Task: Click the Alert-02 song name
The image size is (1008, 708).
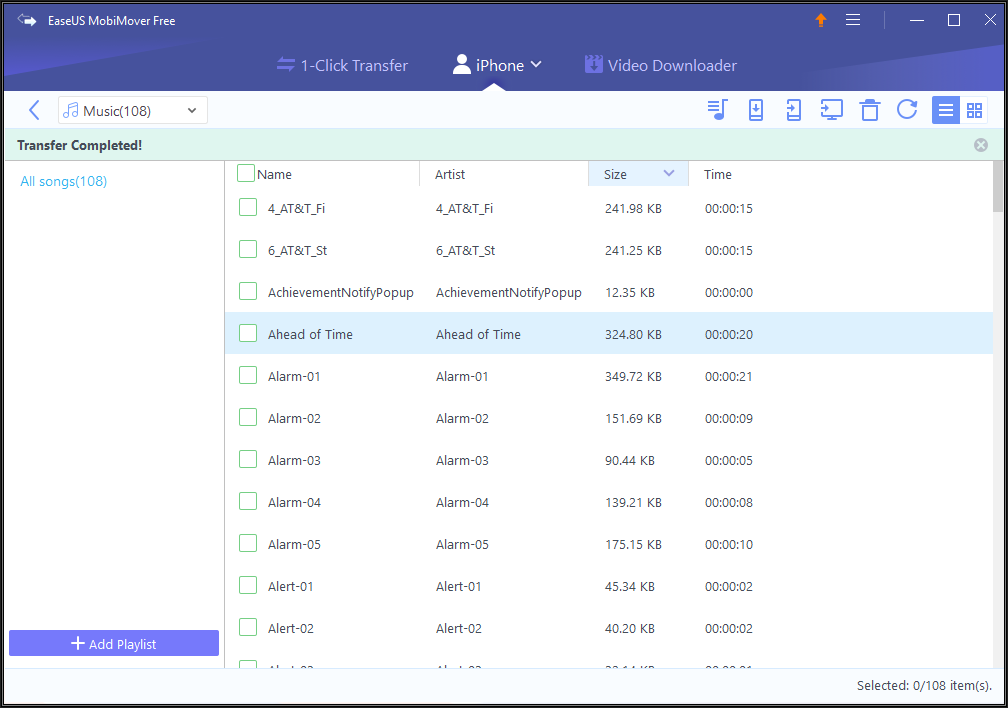Action: click(x=291, y=628)
